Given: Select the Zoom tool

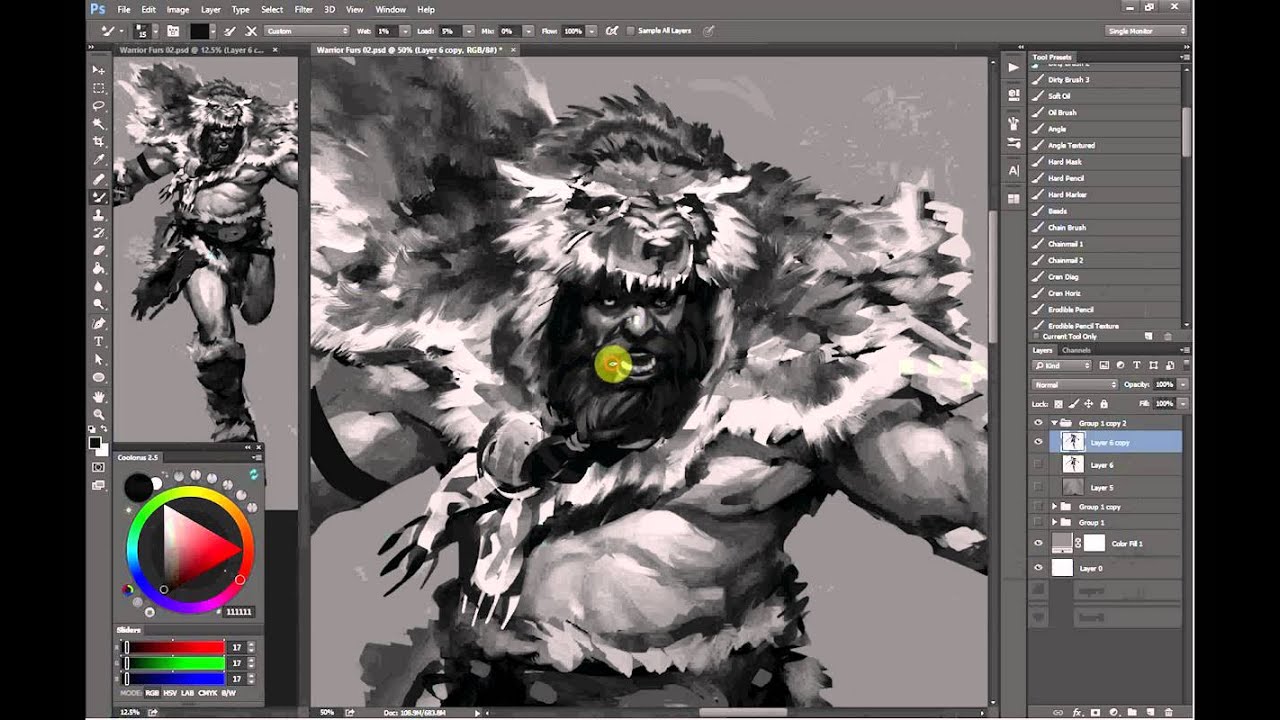Looking at the screenshot, I should (99, 415).
